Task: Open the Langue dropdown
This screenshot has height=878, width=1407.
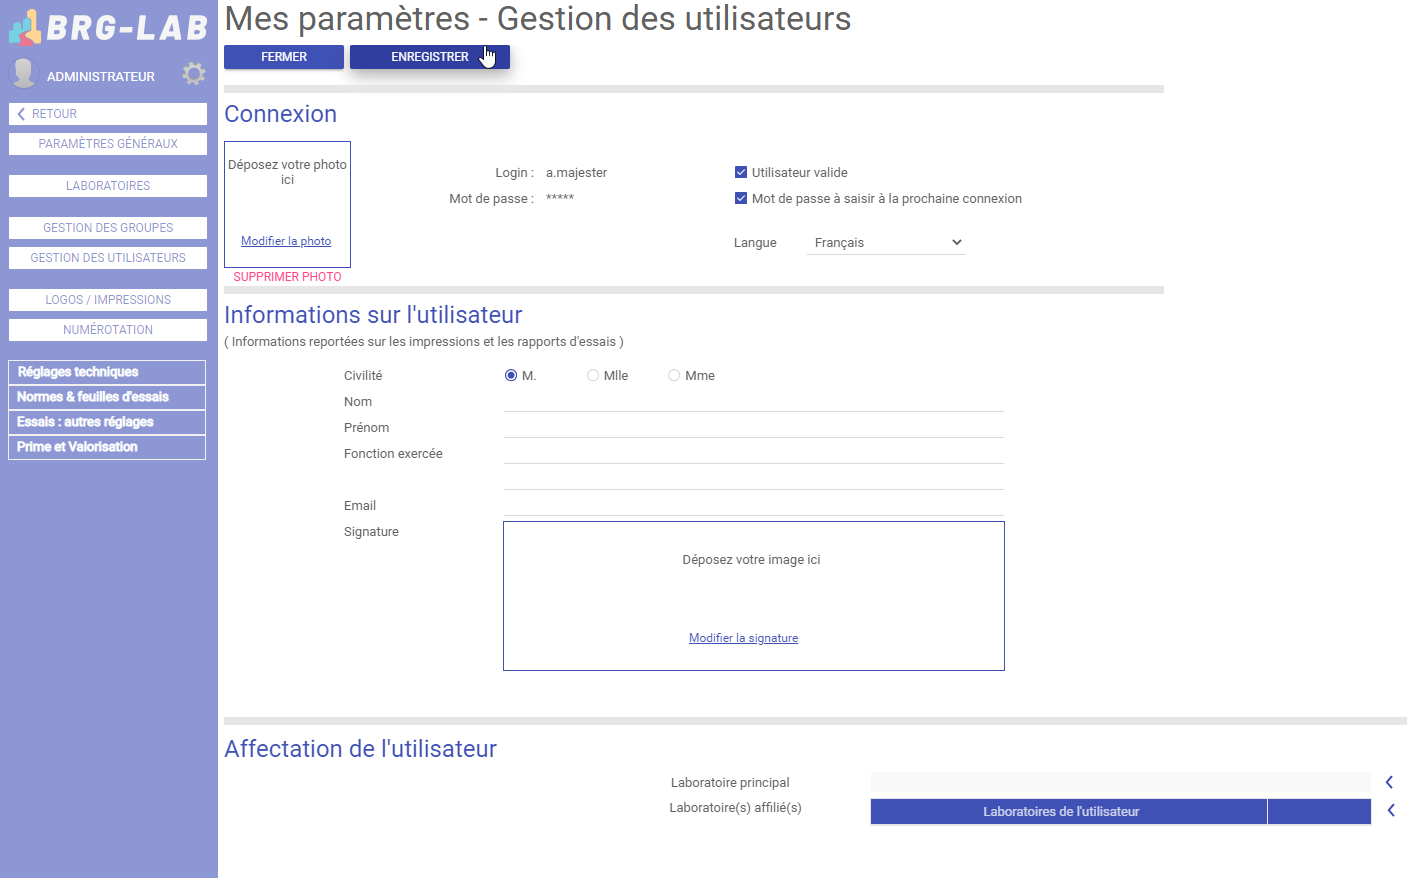Action: click(886, 242)
